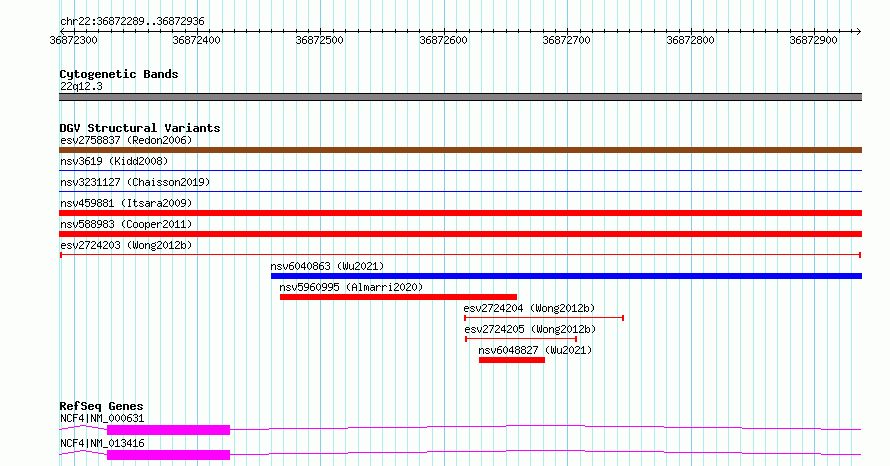The height and width of the screenshot is (466, 890).
Task: Click the esv2758837 (Redon2006) label
Action: [126, 140]
